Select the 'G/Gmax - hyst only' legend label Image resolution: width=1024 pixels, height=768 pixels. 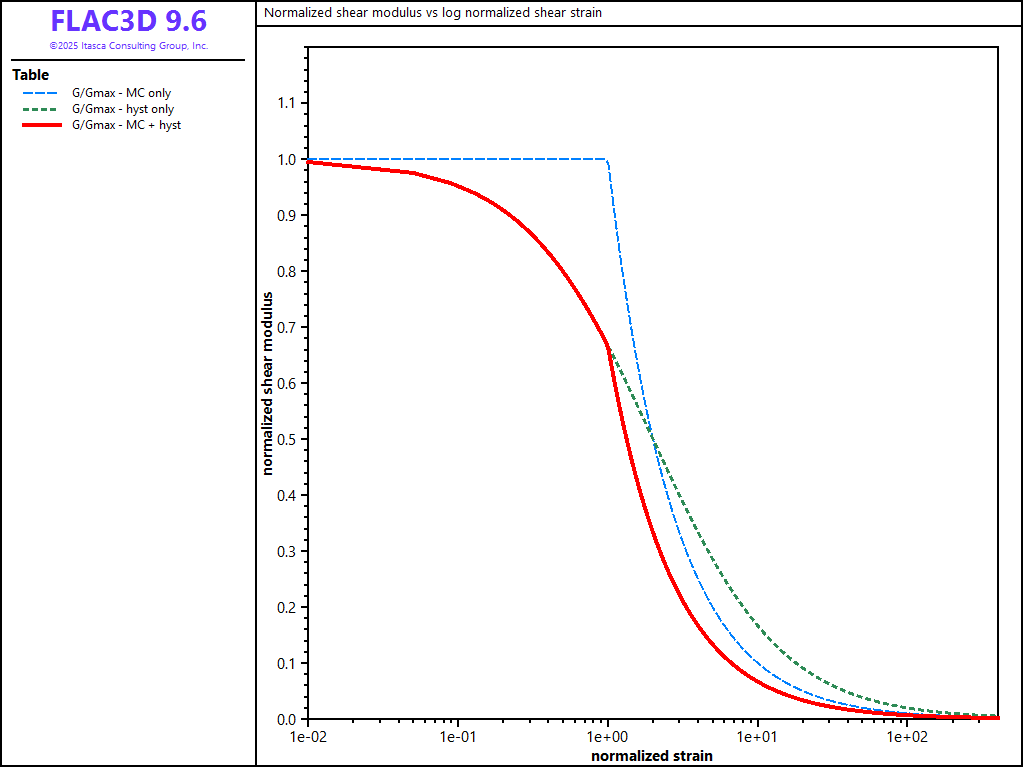click(123, 109)
